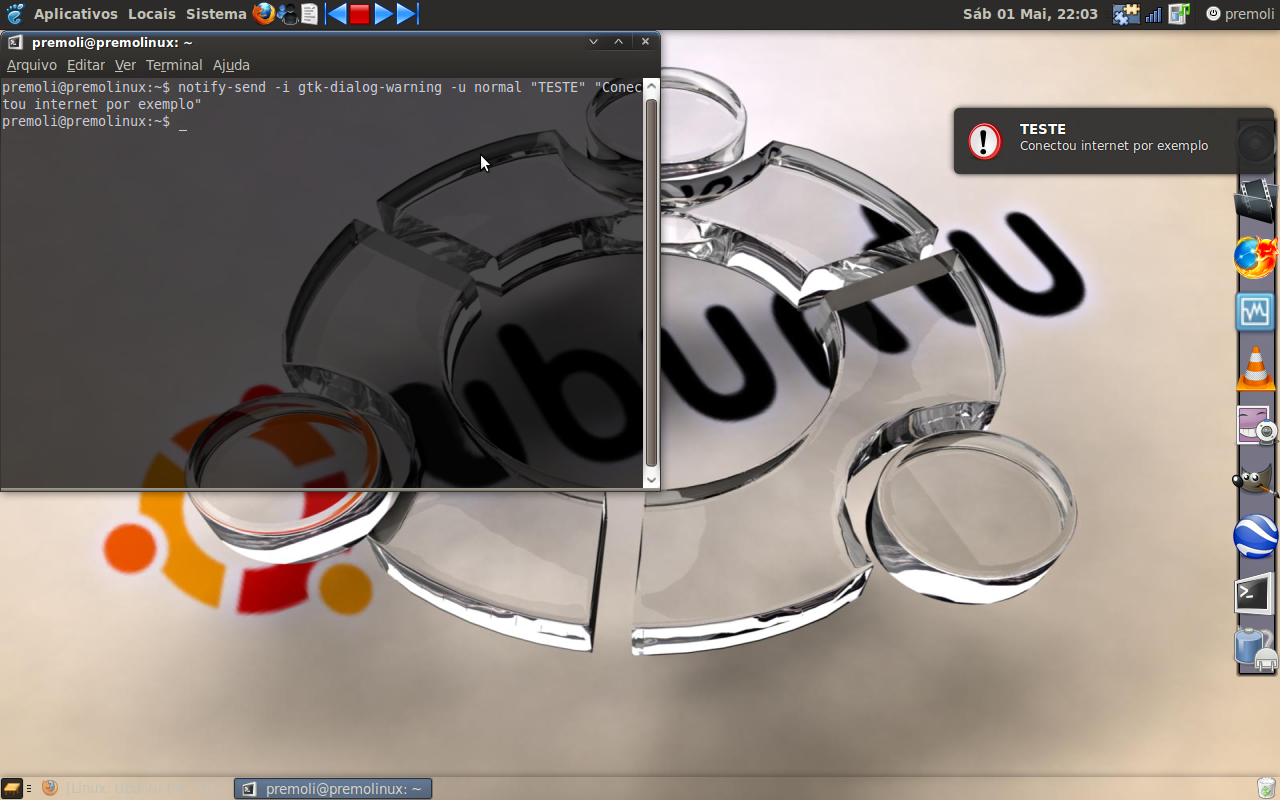Open the printer icon in dock
This screenshot has height=800, width=1280.
[1255, 648]
